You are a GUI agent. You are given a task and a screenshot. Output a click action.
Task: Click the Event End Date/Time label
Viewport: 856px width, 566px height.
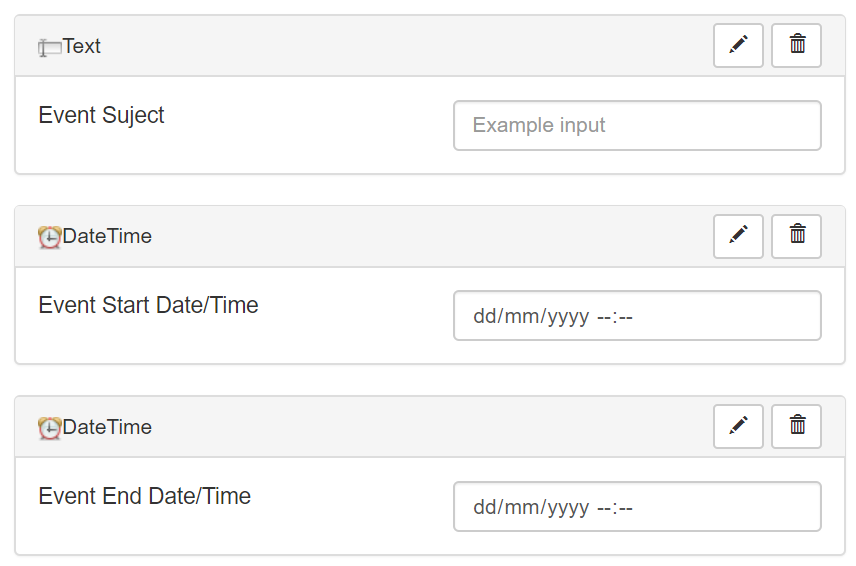pyautogui.click(x=144, y=496)
